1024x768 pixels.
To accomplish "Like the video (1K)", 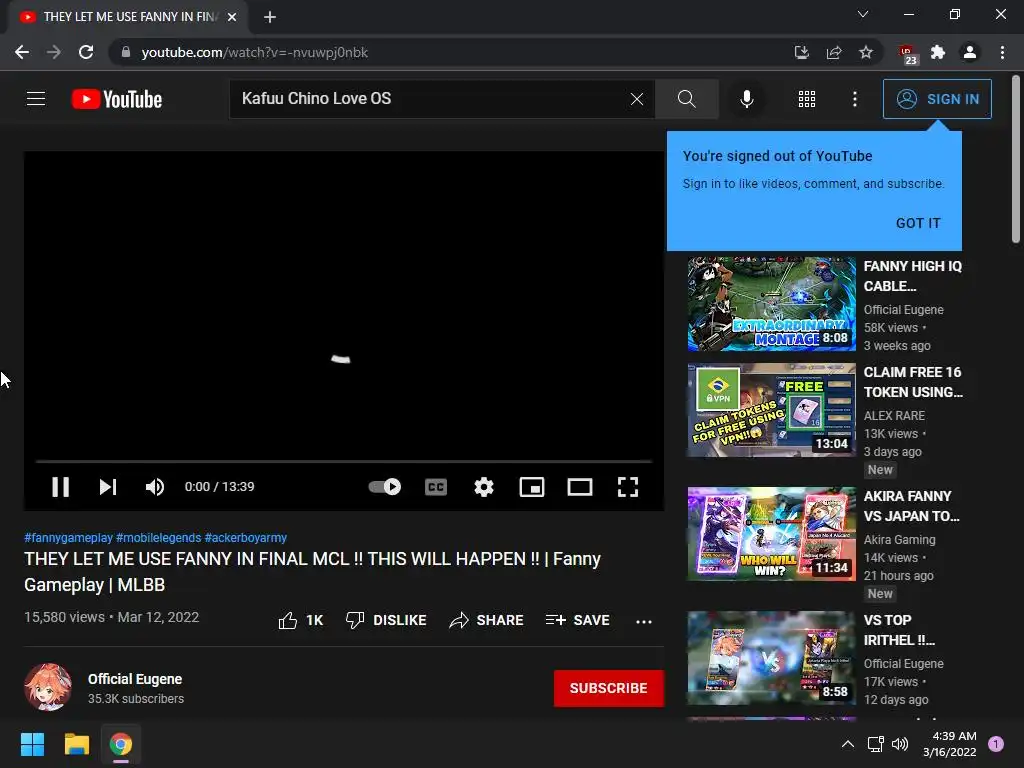I will 300,620.
